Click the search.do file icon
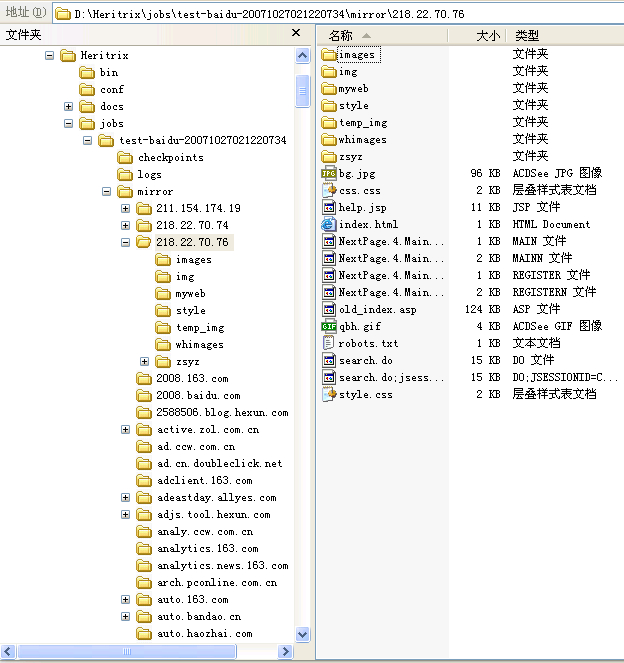 tap(329, 360)
